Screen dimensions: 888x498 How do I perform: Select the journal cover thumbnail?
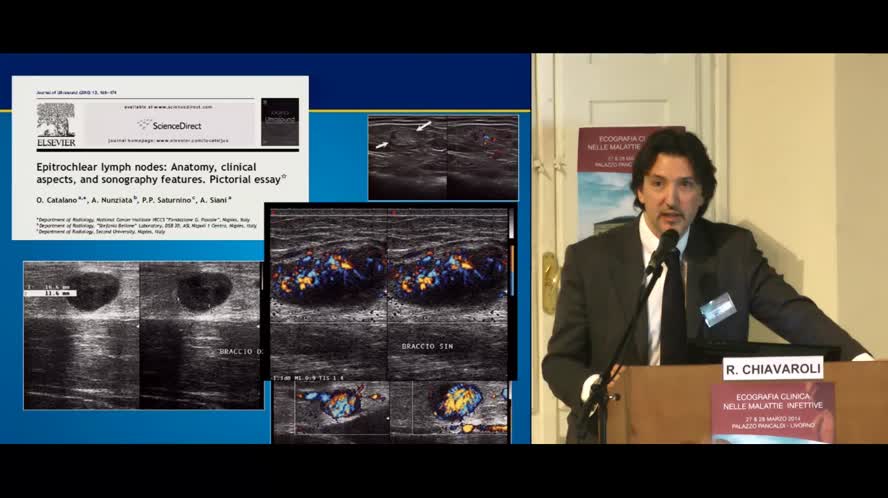(x=280, y=121)
